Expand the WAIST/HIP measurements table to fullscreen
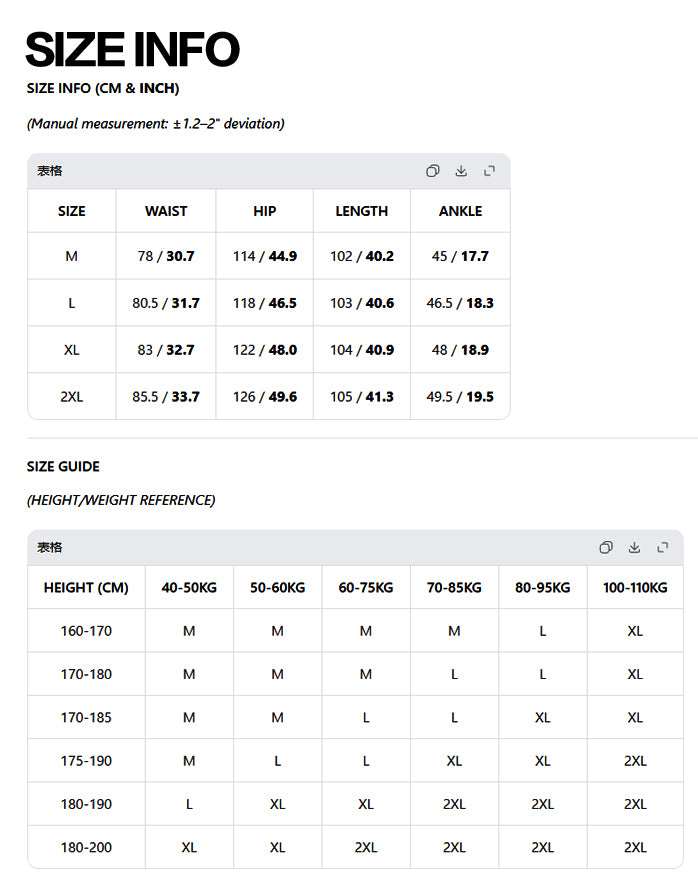 click(489, 171)
